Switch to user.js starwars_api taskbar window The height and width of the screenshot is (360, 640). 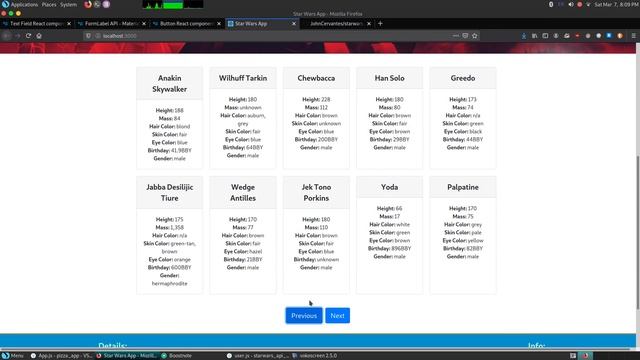pos(258,356)
